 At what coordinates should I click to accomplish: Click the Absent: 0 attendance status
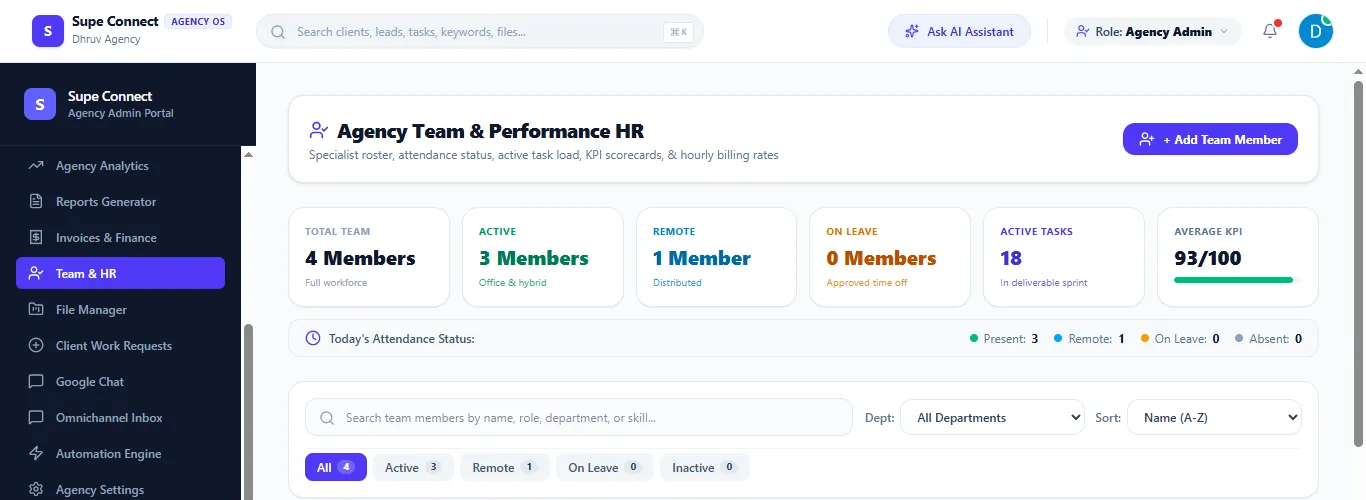[x=1268, y=339]
